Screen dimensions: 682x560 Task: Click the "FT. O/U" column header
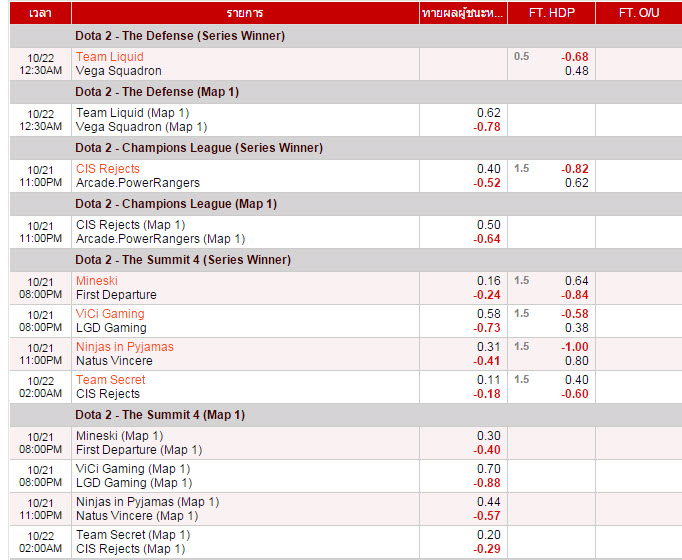pos(639,13)
